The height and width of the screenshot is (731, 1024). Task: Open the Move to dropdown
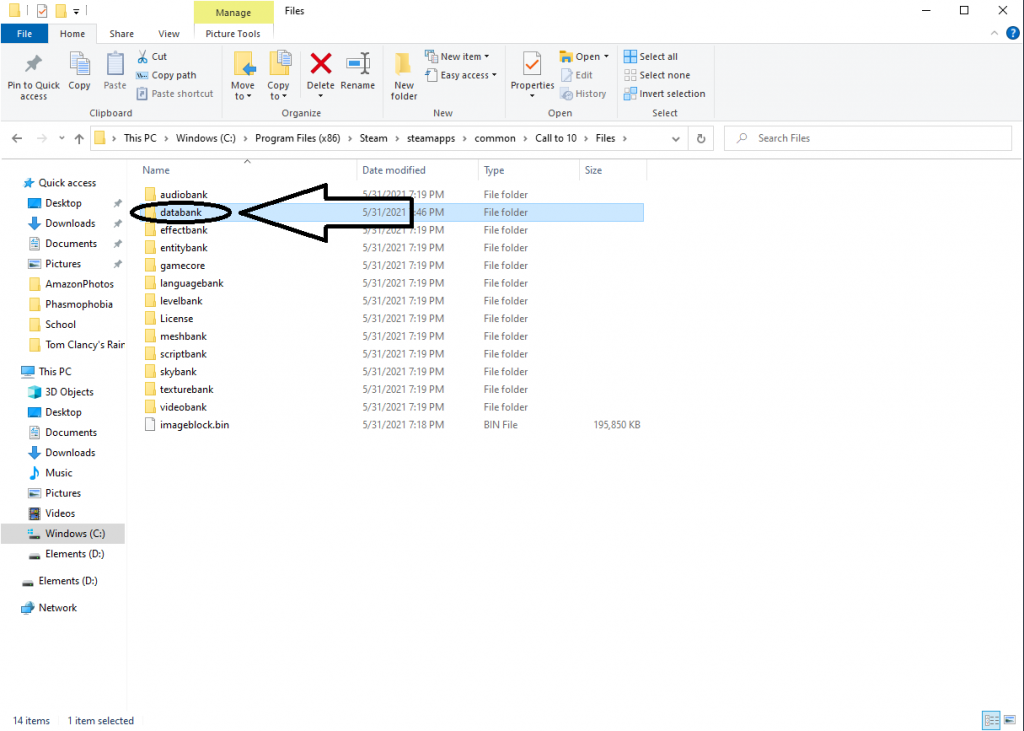coord(242,75)
